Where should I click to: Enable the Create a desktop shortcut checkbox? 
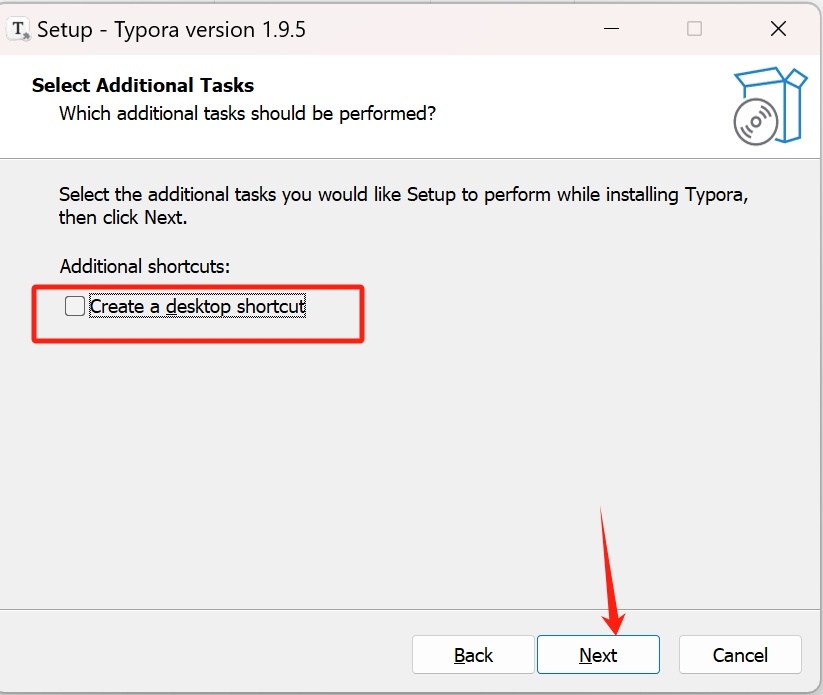click(74, 305)
